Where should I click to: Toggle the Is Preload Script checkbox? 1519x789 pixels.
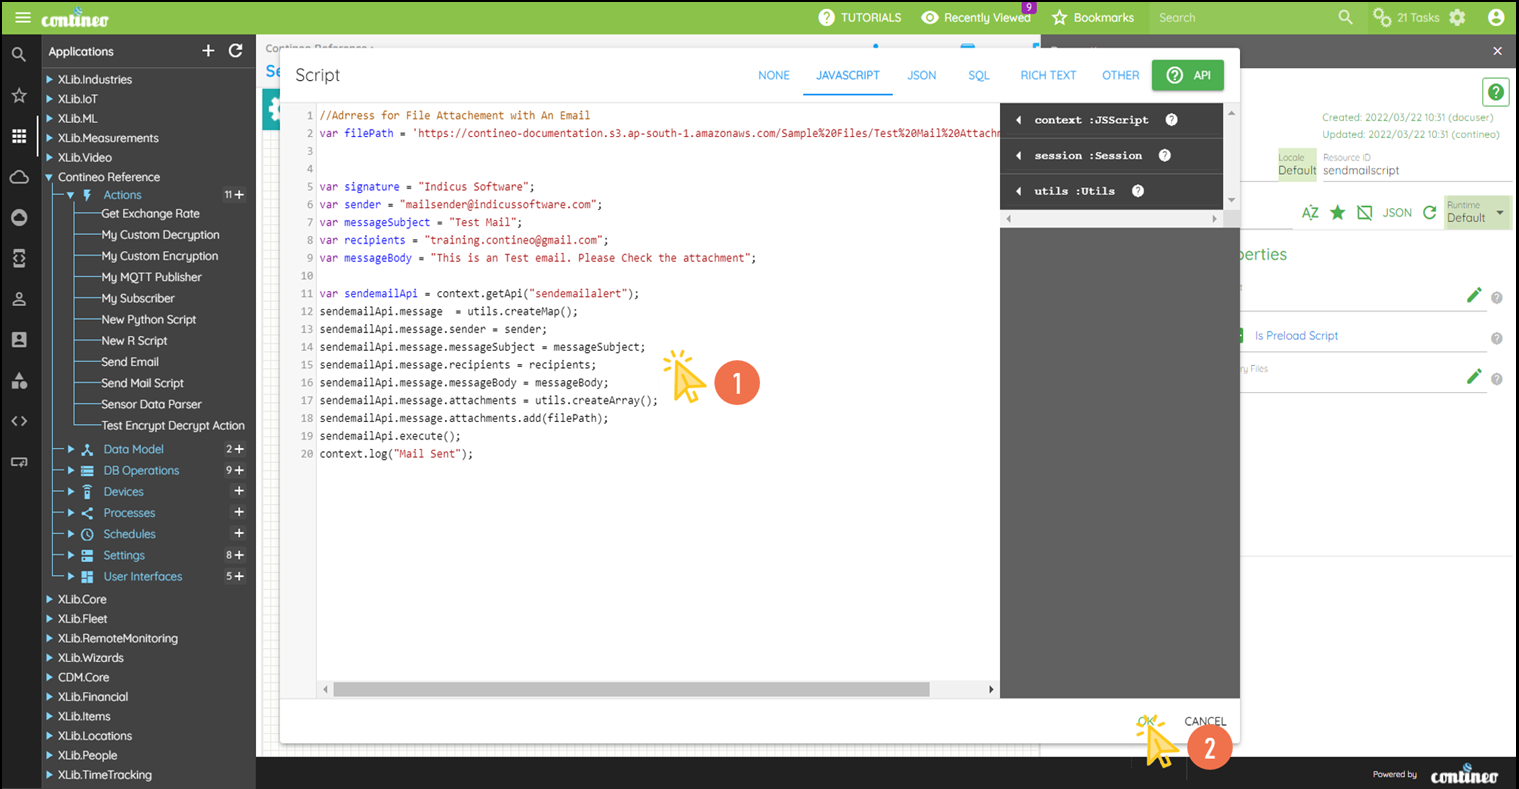pos(1240,336)
